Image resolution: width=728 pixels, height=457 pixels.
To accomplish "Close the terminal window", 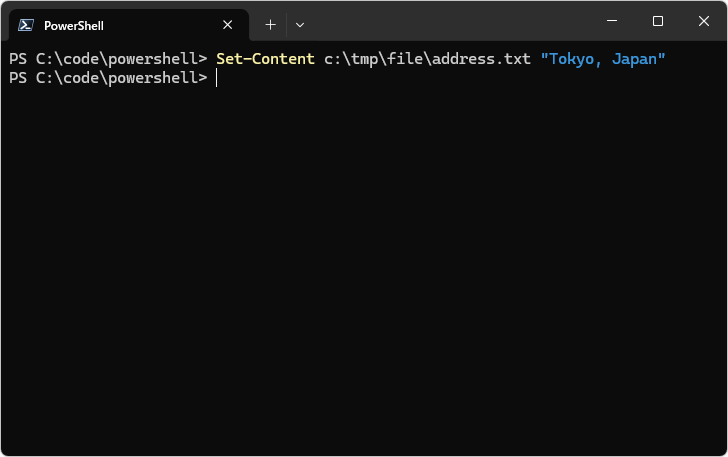I will point(704,21).
